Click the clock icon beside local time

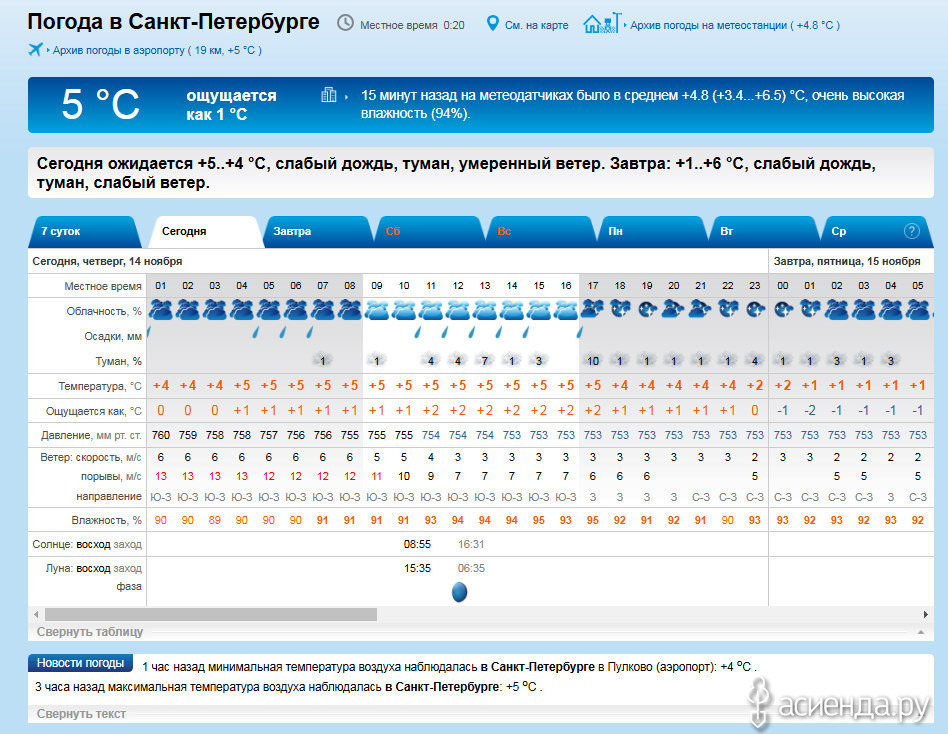(x=345, y=24)
